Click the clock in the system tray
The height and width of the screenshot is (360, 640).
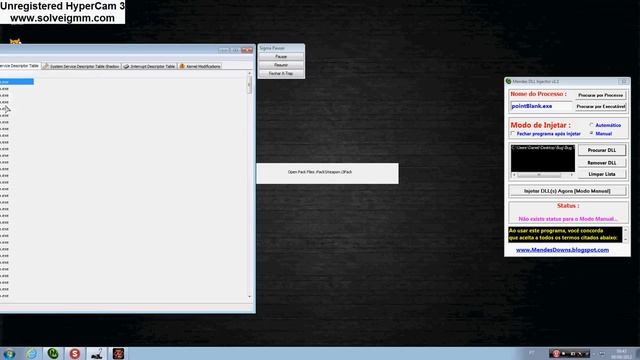coord(621,353)
